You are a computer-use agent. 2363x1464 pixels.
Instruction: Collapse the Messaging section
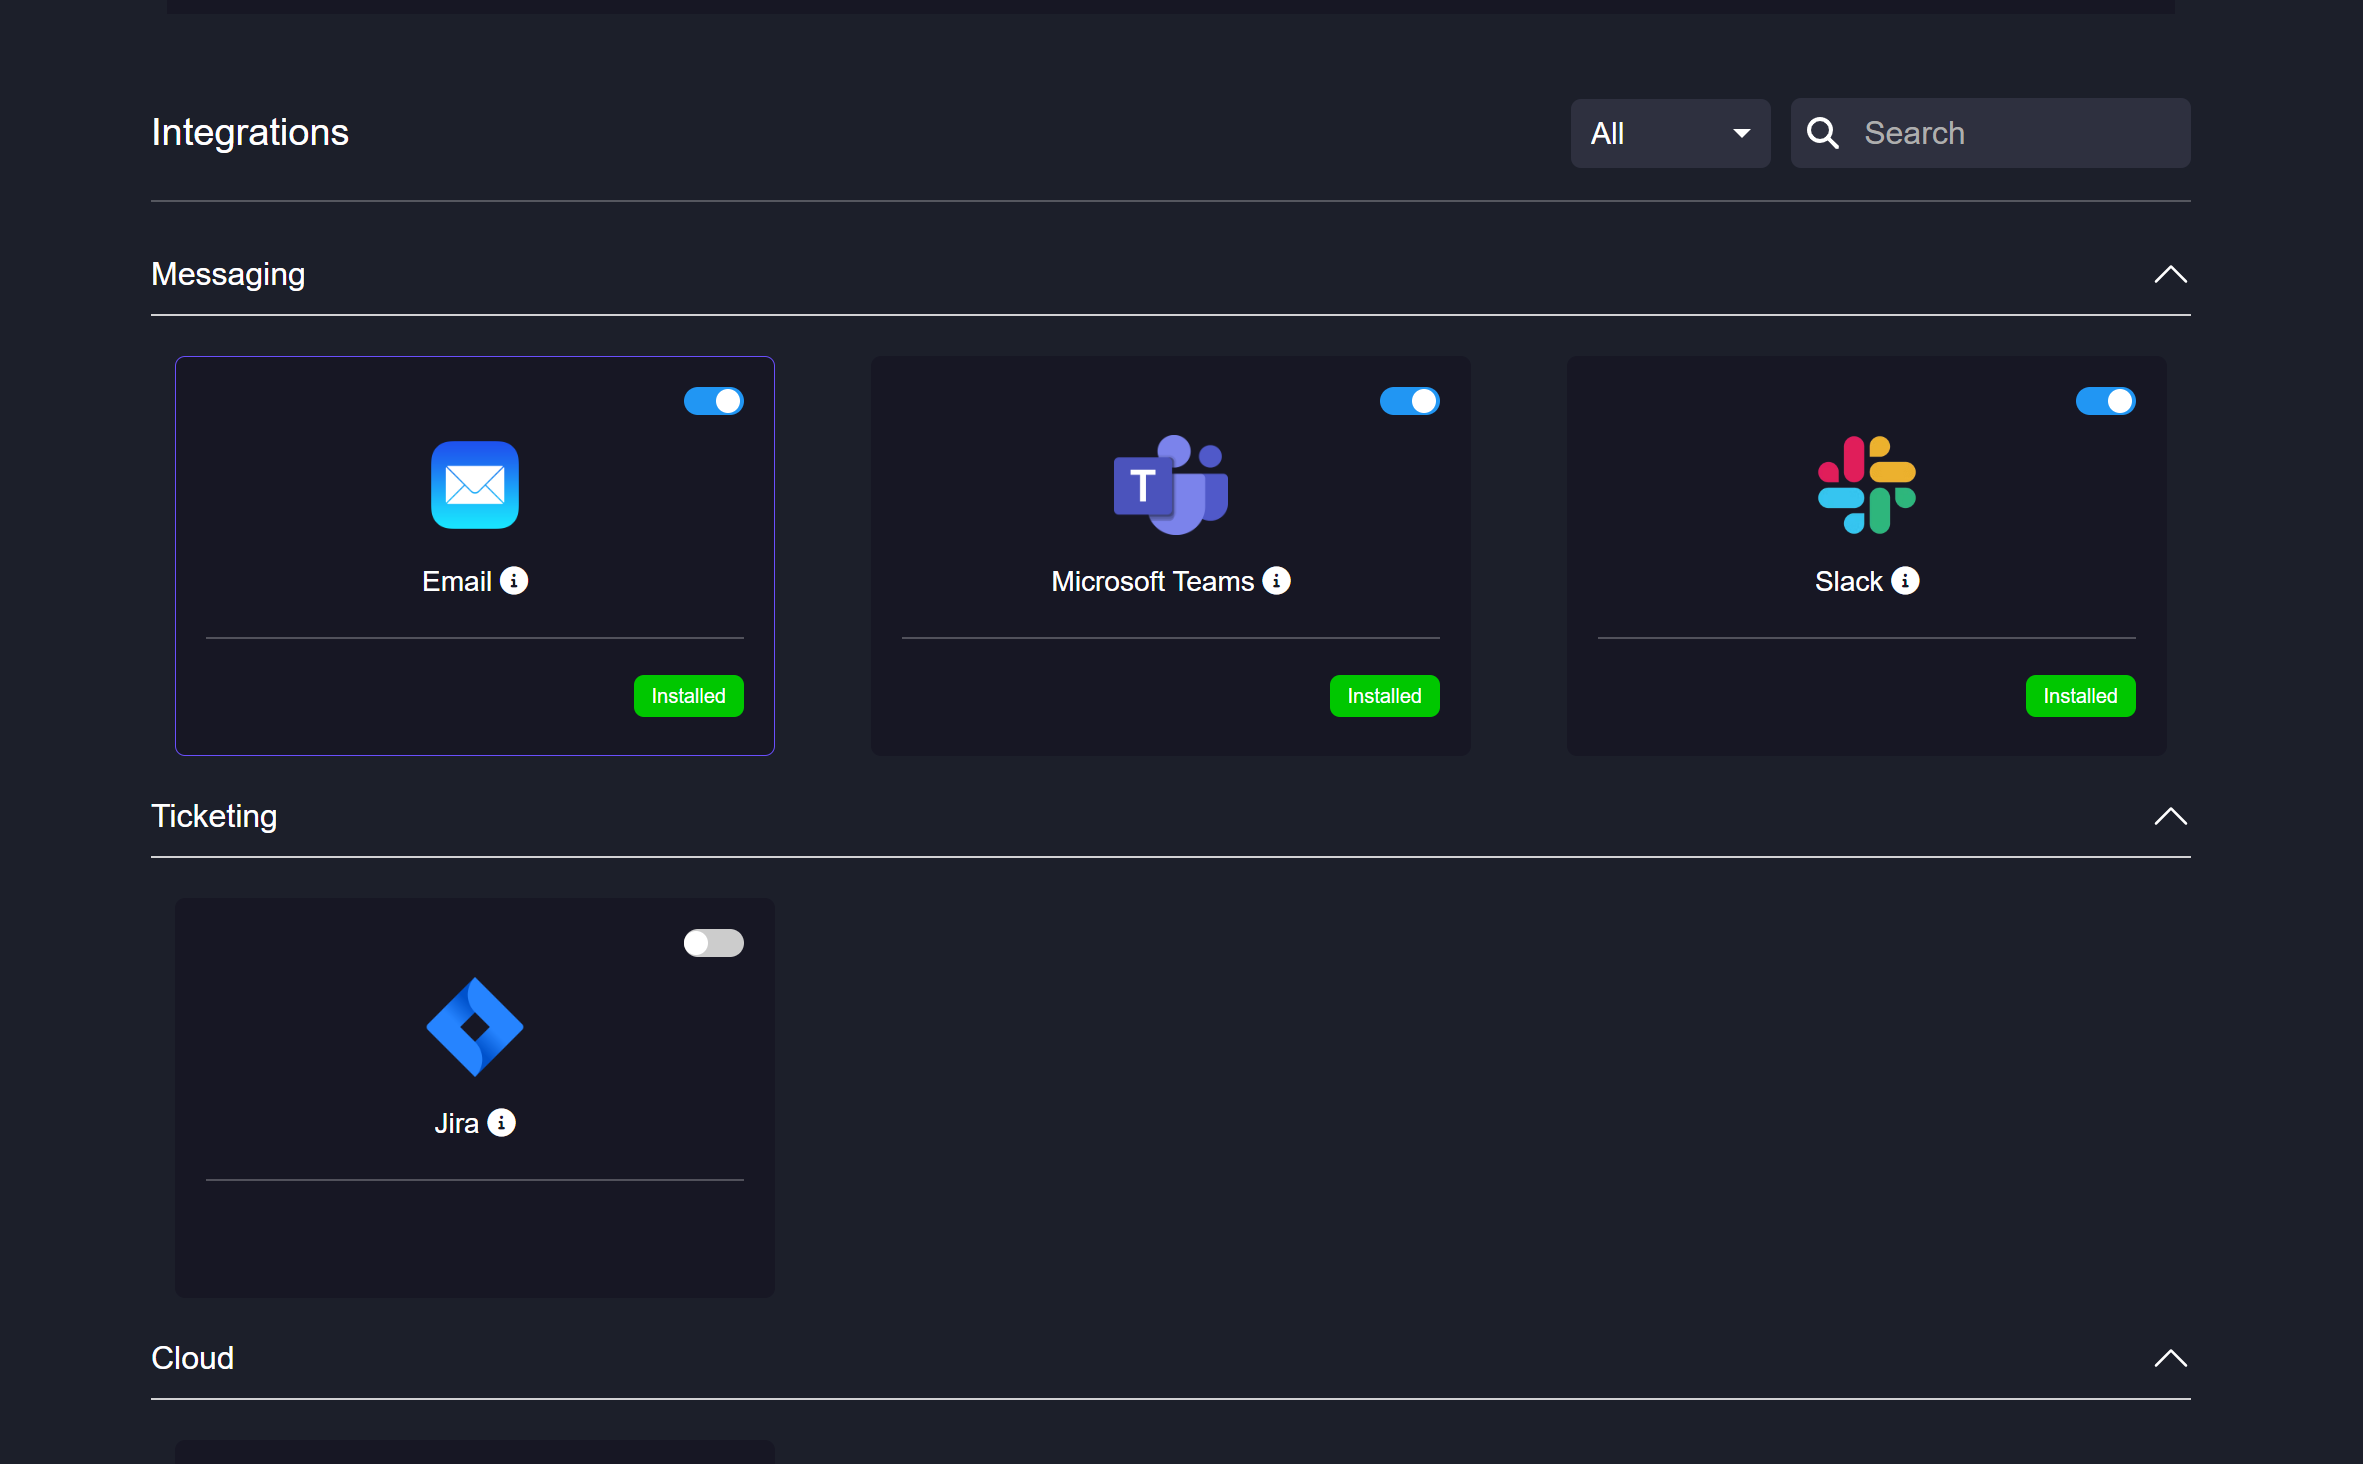click(x=2170, y=274)
